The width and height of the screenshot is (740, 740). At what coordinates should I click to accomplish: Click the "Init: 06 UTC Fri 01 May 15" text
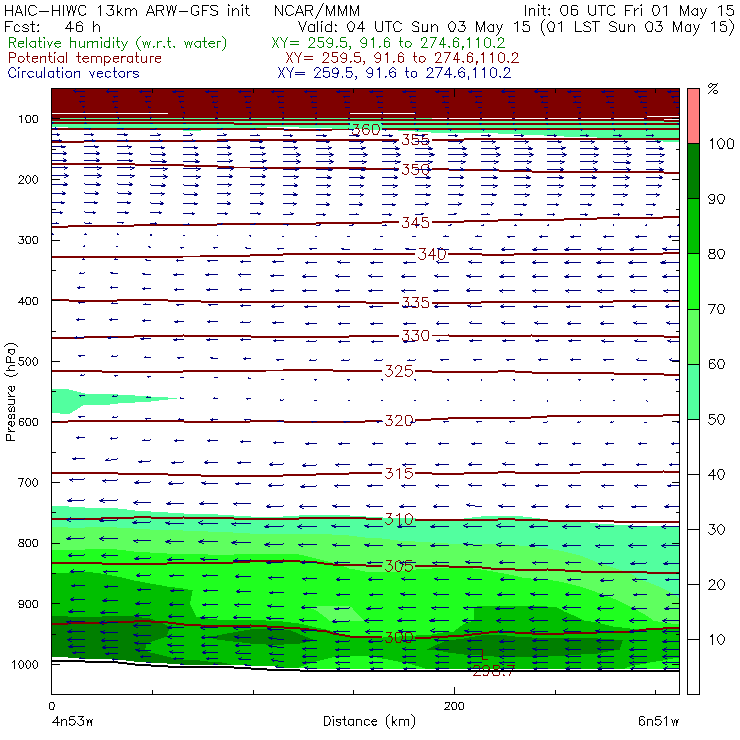(629, 11)
